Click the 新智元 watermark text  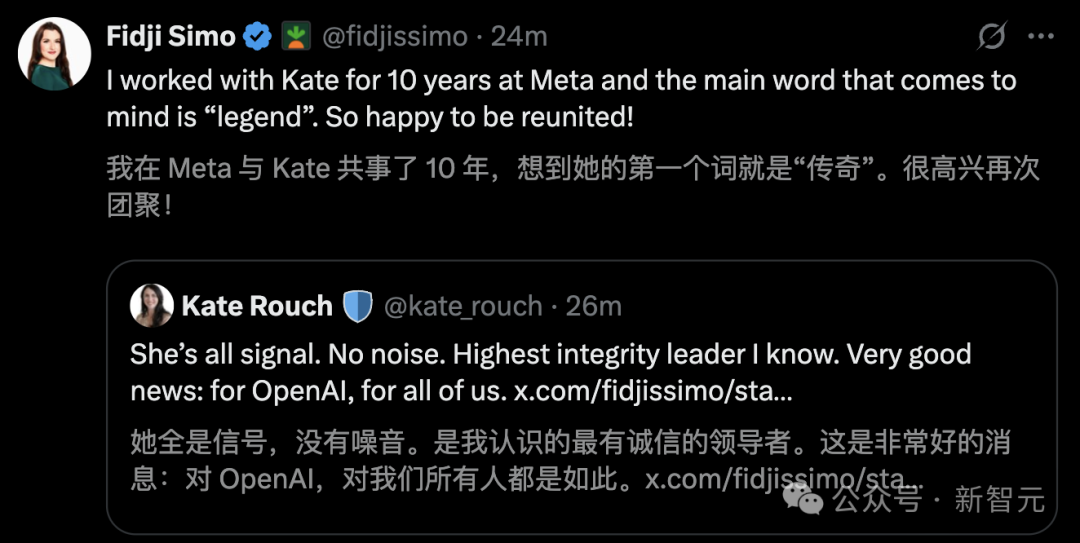pyautogui.click(x=999, y=498)
